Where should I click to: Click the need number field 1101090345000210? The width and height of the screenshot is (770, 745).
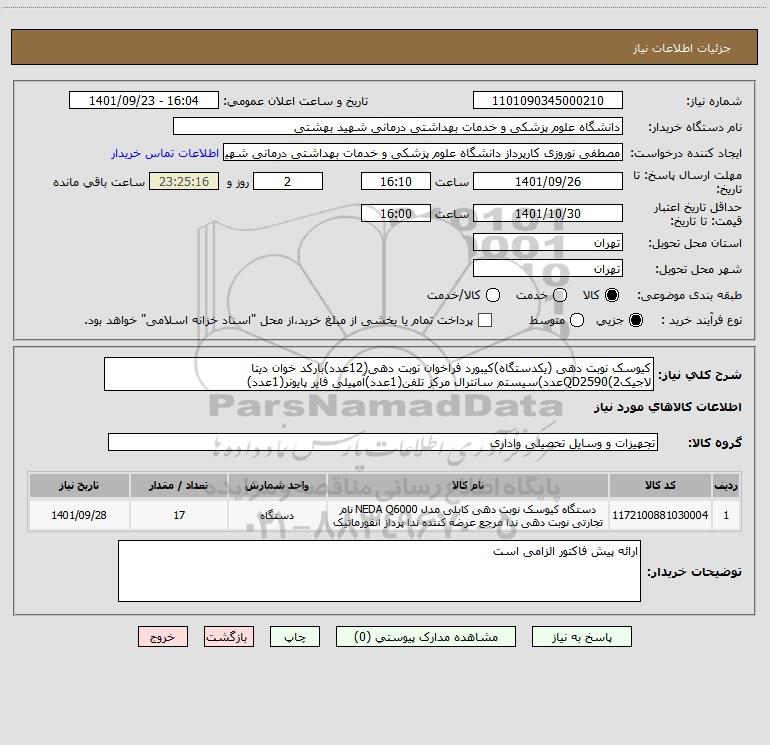(548, 101)
